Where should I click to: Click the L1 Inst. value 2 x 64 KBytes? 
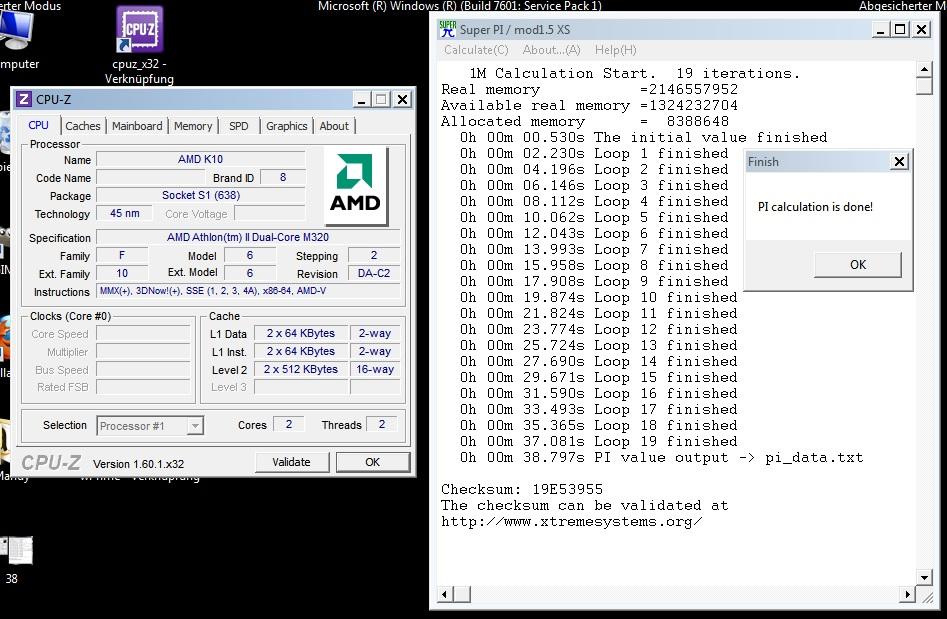click(x=301, y=351)
